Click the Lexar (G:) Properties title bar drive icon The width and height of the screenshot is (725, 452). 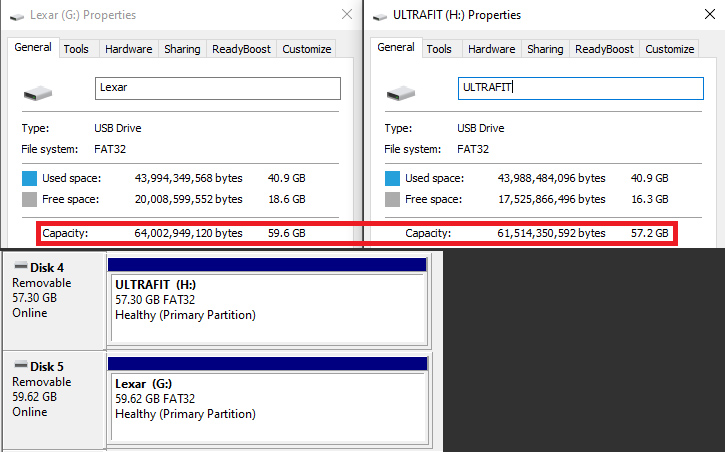pyautogui.click(x=17, y=17)
